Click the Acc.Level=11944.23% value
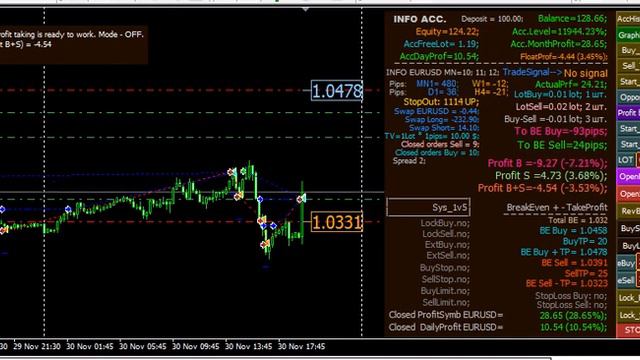The width and height of the screenshot is (640, 360). click(x=560, y=31)
